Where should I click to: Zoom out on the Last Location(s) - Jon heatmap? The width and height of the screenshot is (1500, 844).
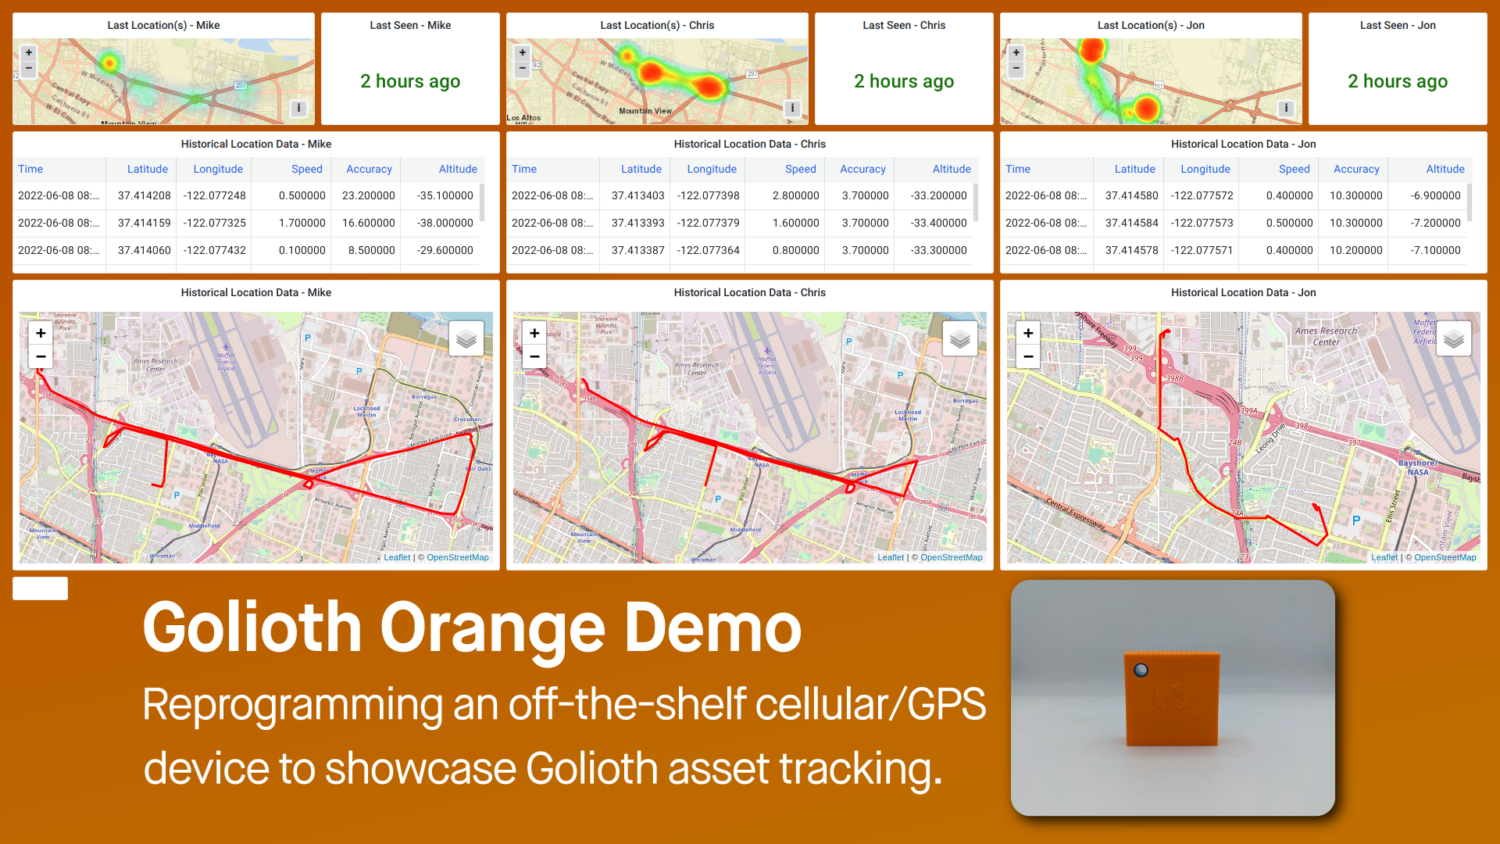pyautogui.click(x=1015, y=69)
